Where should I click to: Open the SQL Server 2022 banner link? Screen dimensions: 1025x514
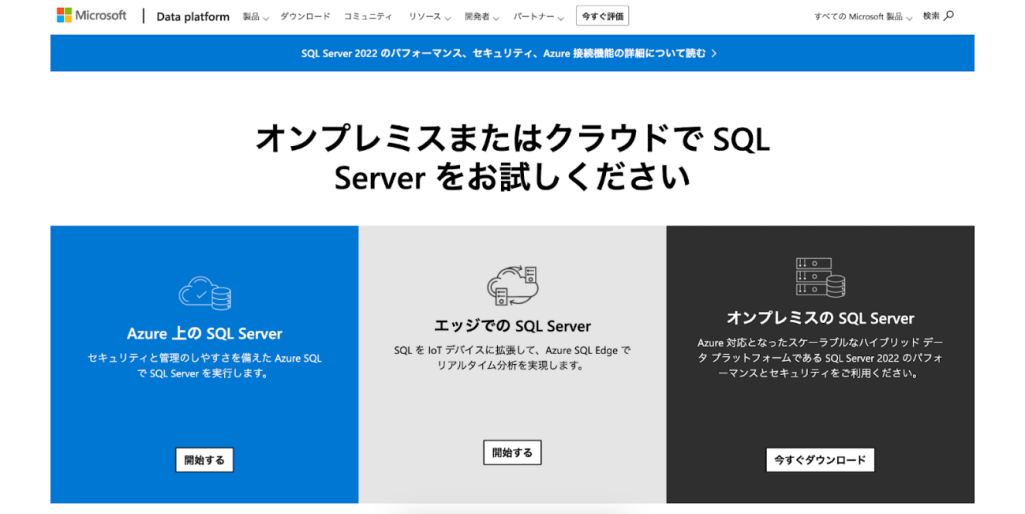pos(509,54)
